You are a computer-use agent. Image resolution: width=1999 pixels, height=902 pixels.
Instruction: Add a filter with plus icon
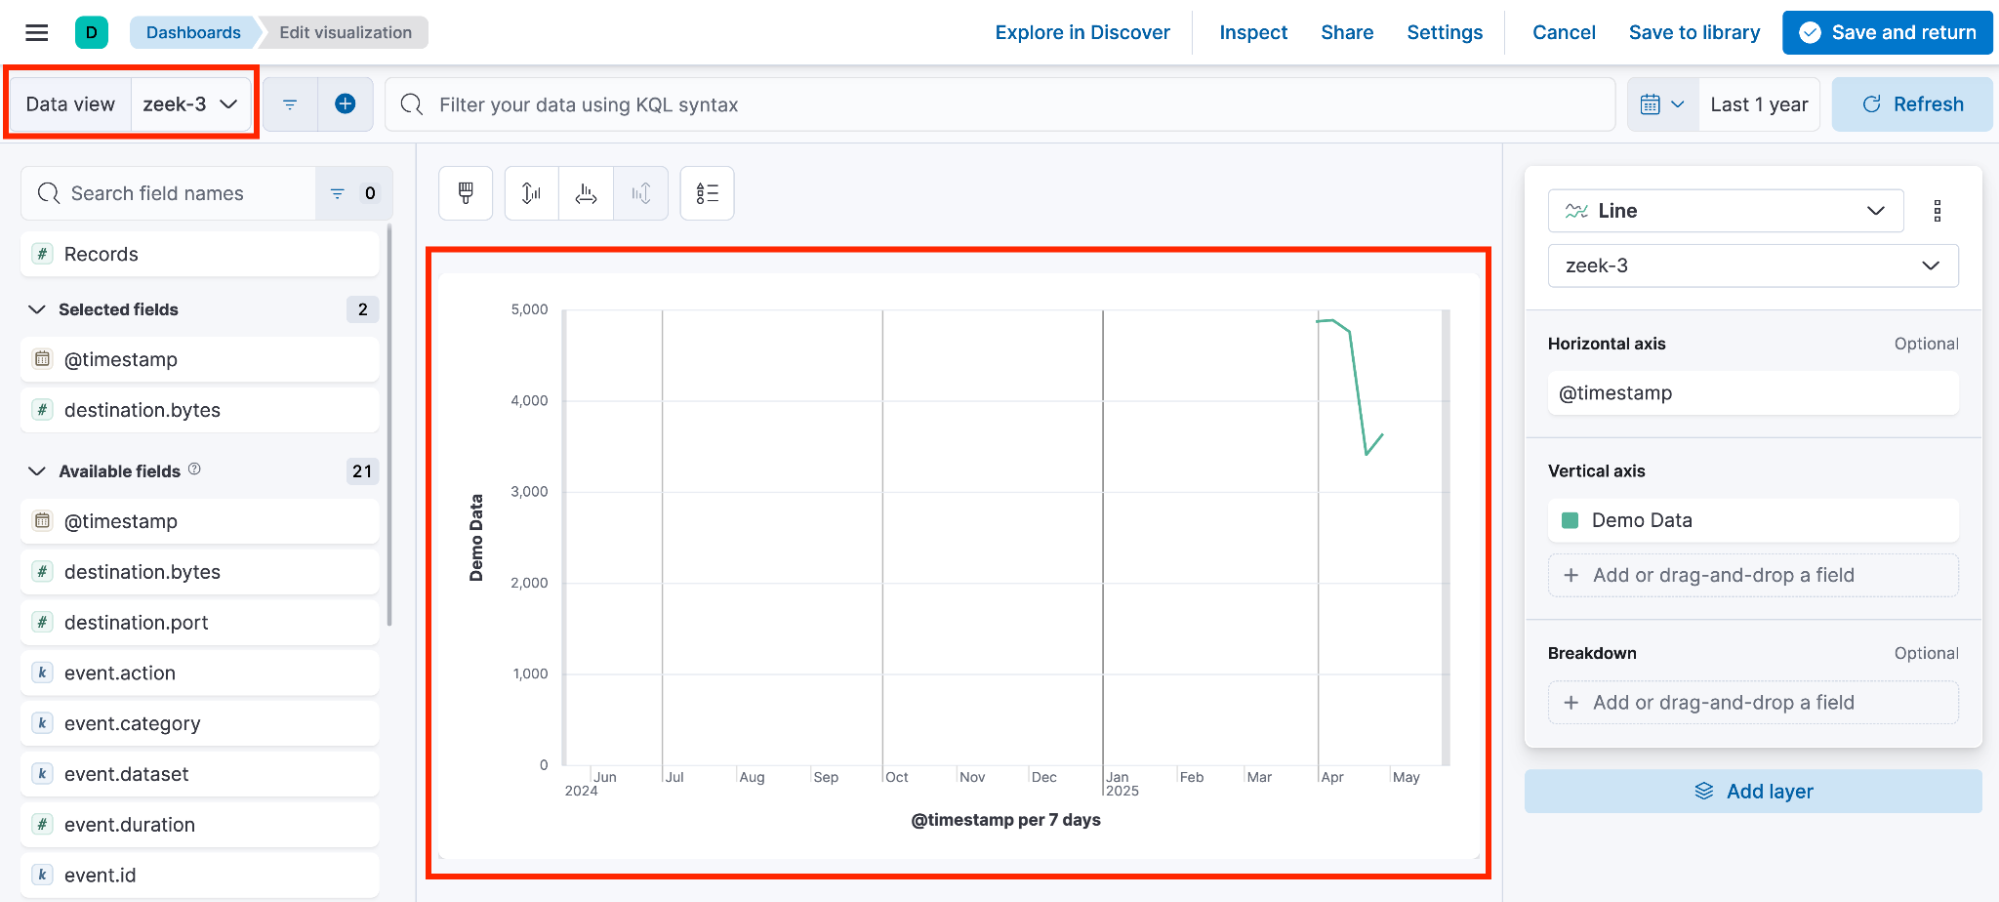345,104
